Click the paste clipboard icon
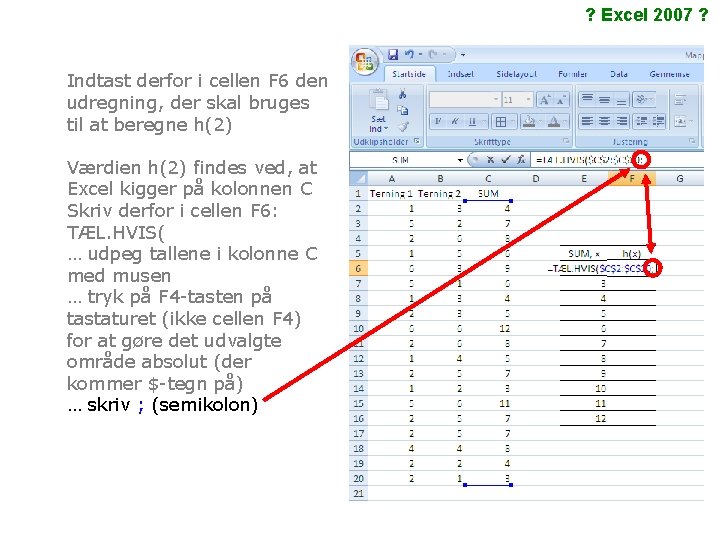720x540 pixels. coord(379,100)
